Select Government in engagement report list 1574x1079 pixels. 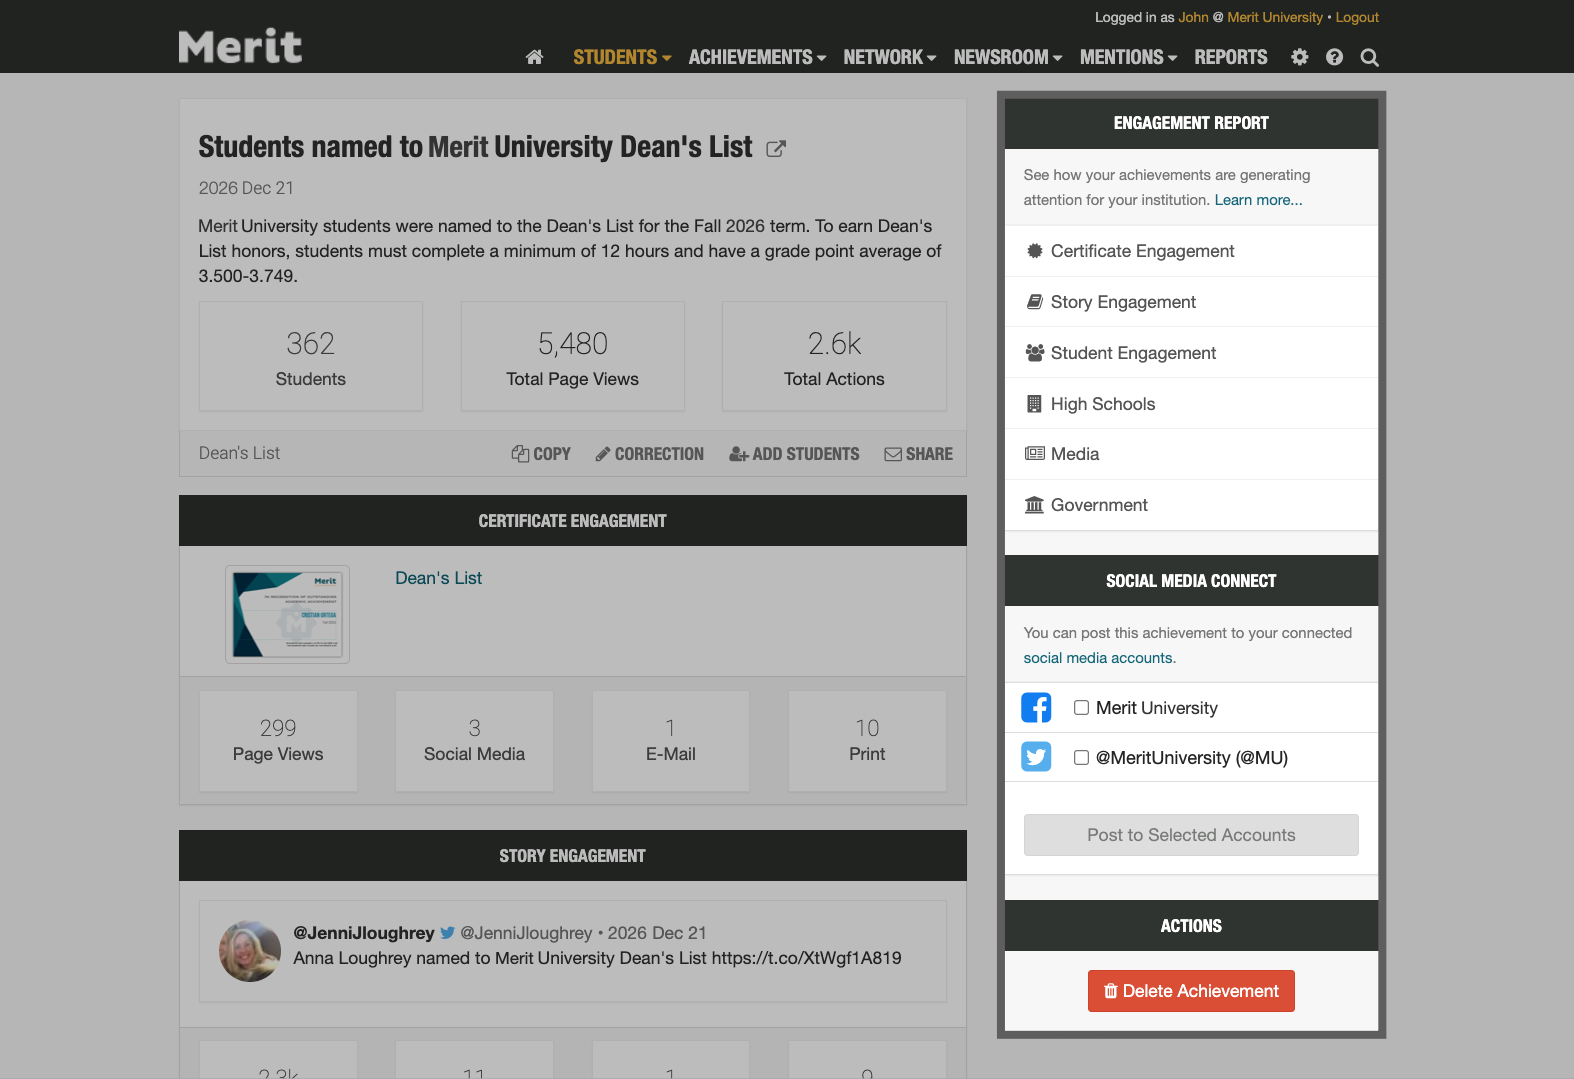pos(1191,505)
